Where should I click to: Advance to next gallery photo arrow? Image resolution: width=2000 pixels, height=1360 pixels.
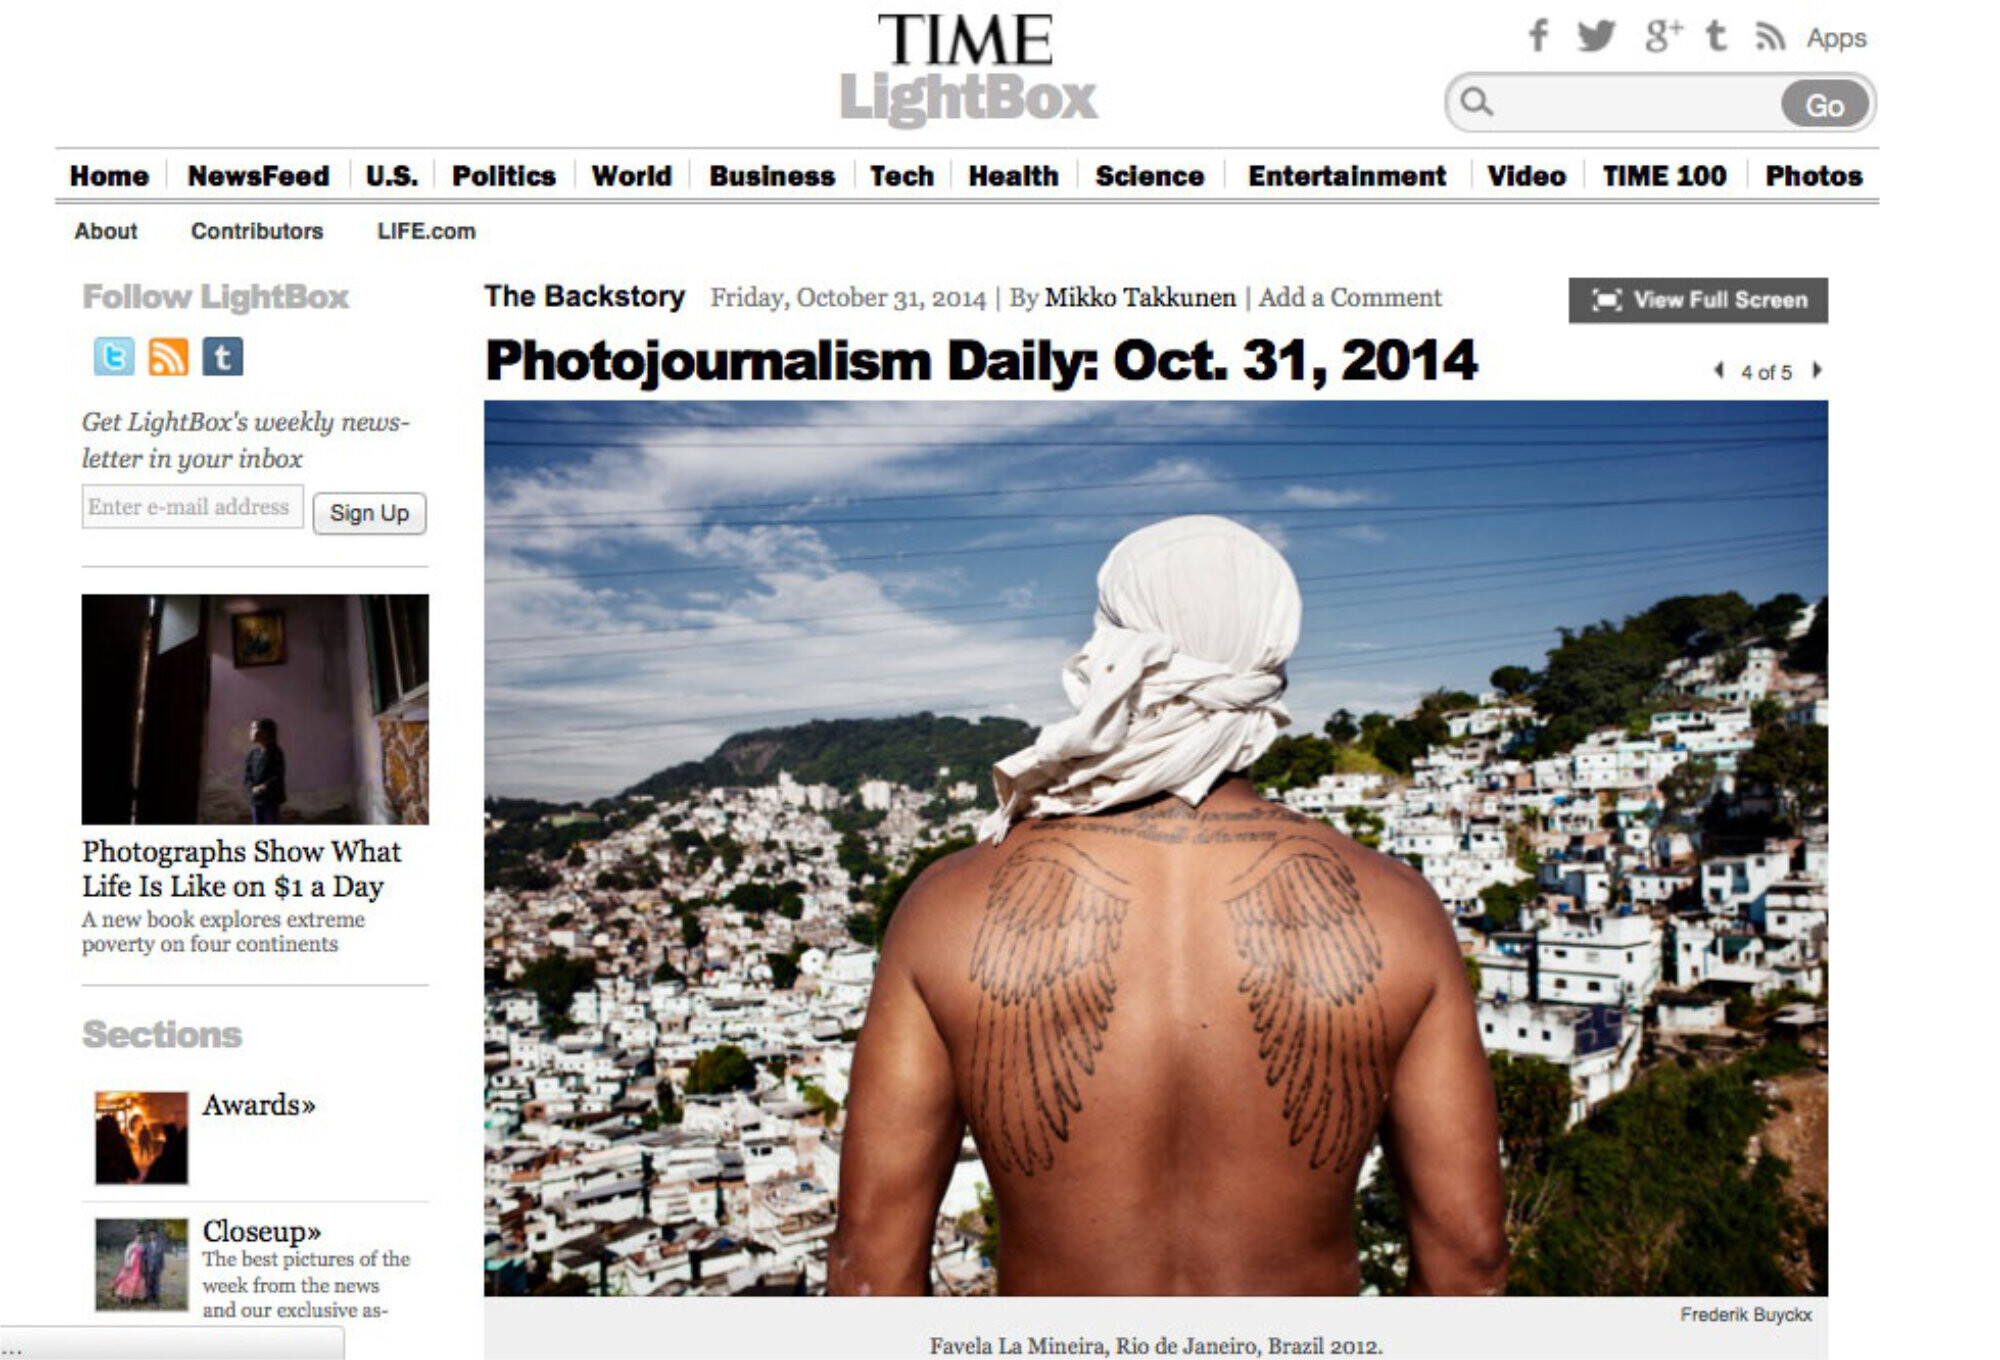(1817, 370)
